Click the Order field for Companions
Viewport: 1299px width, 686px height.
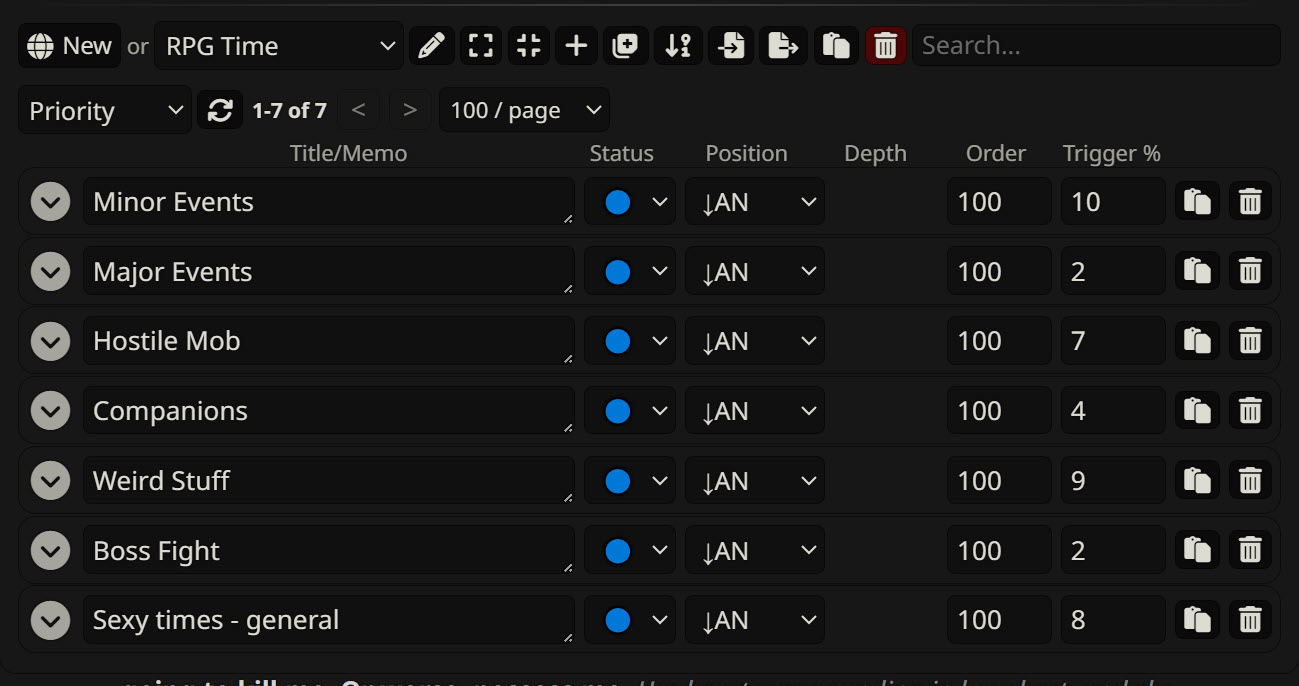click(999, 411)
